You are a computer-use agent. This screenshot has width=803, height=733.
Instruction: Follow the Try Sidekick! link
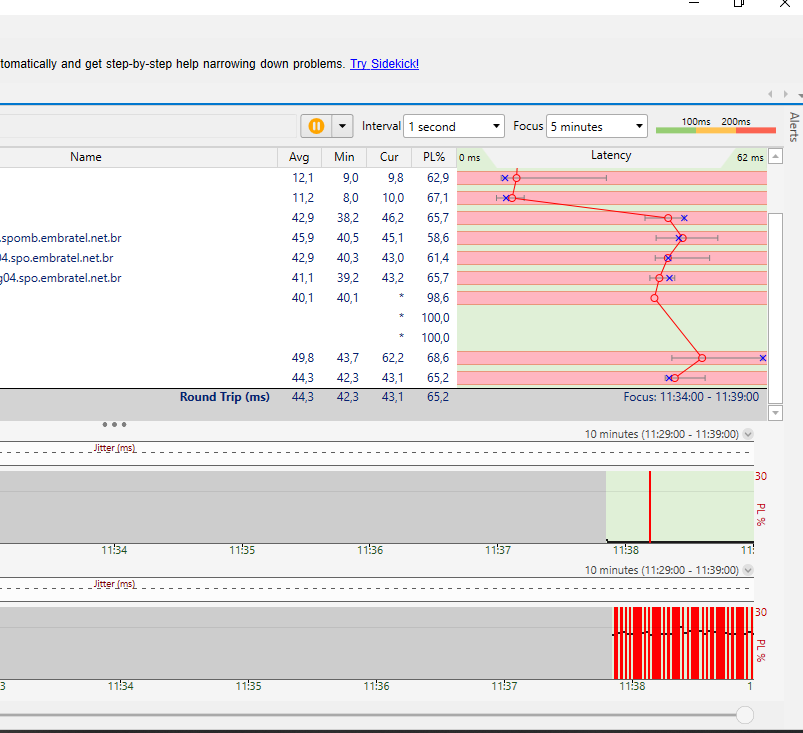click(x=384, y=64)
